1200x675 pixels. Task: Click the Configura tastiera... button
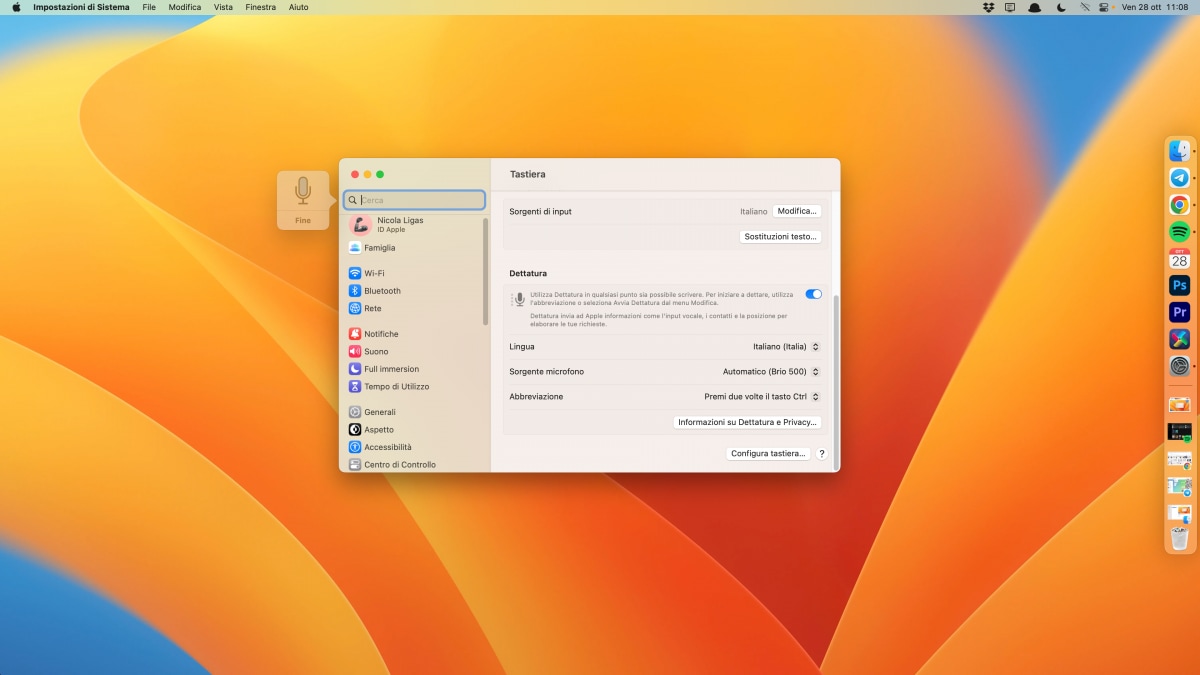tap(768, 454)
